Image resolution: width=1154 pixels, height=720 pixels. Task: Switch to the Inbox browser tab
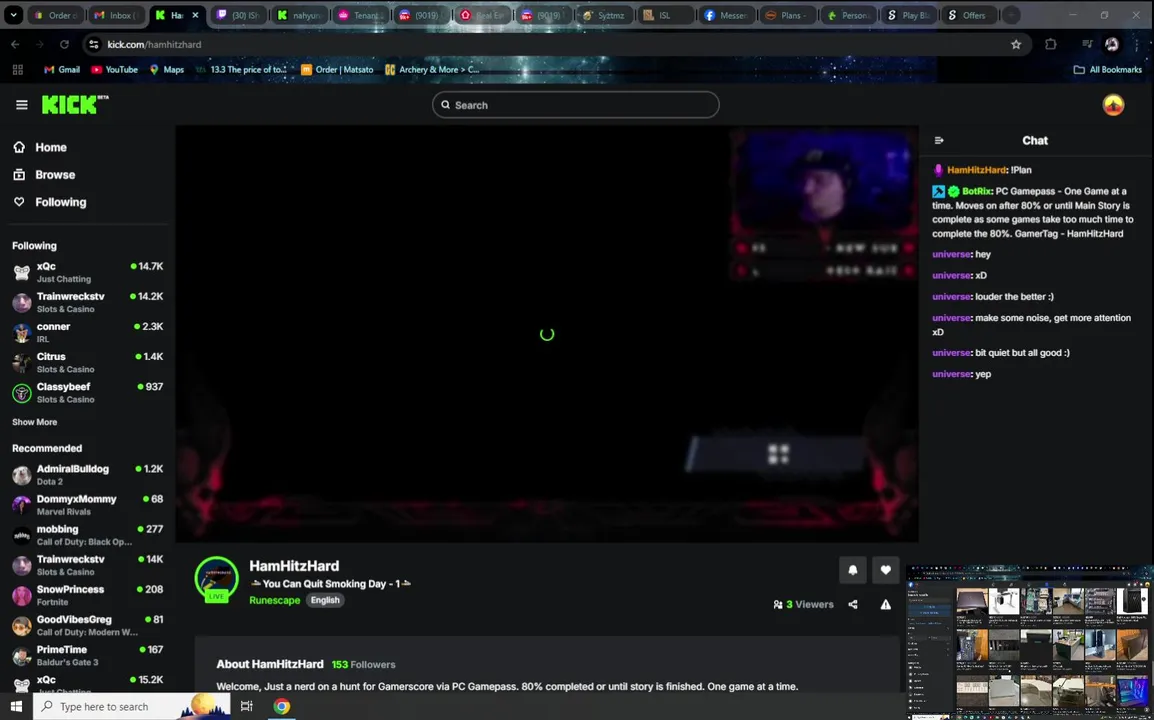(x=116, y=15)
